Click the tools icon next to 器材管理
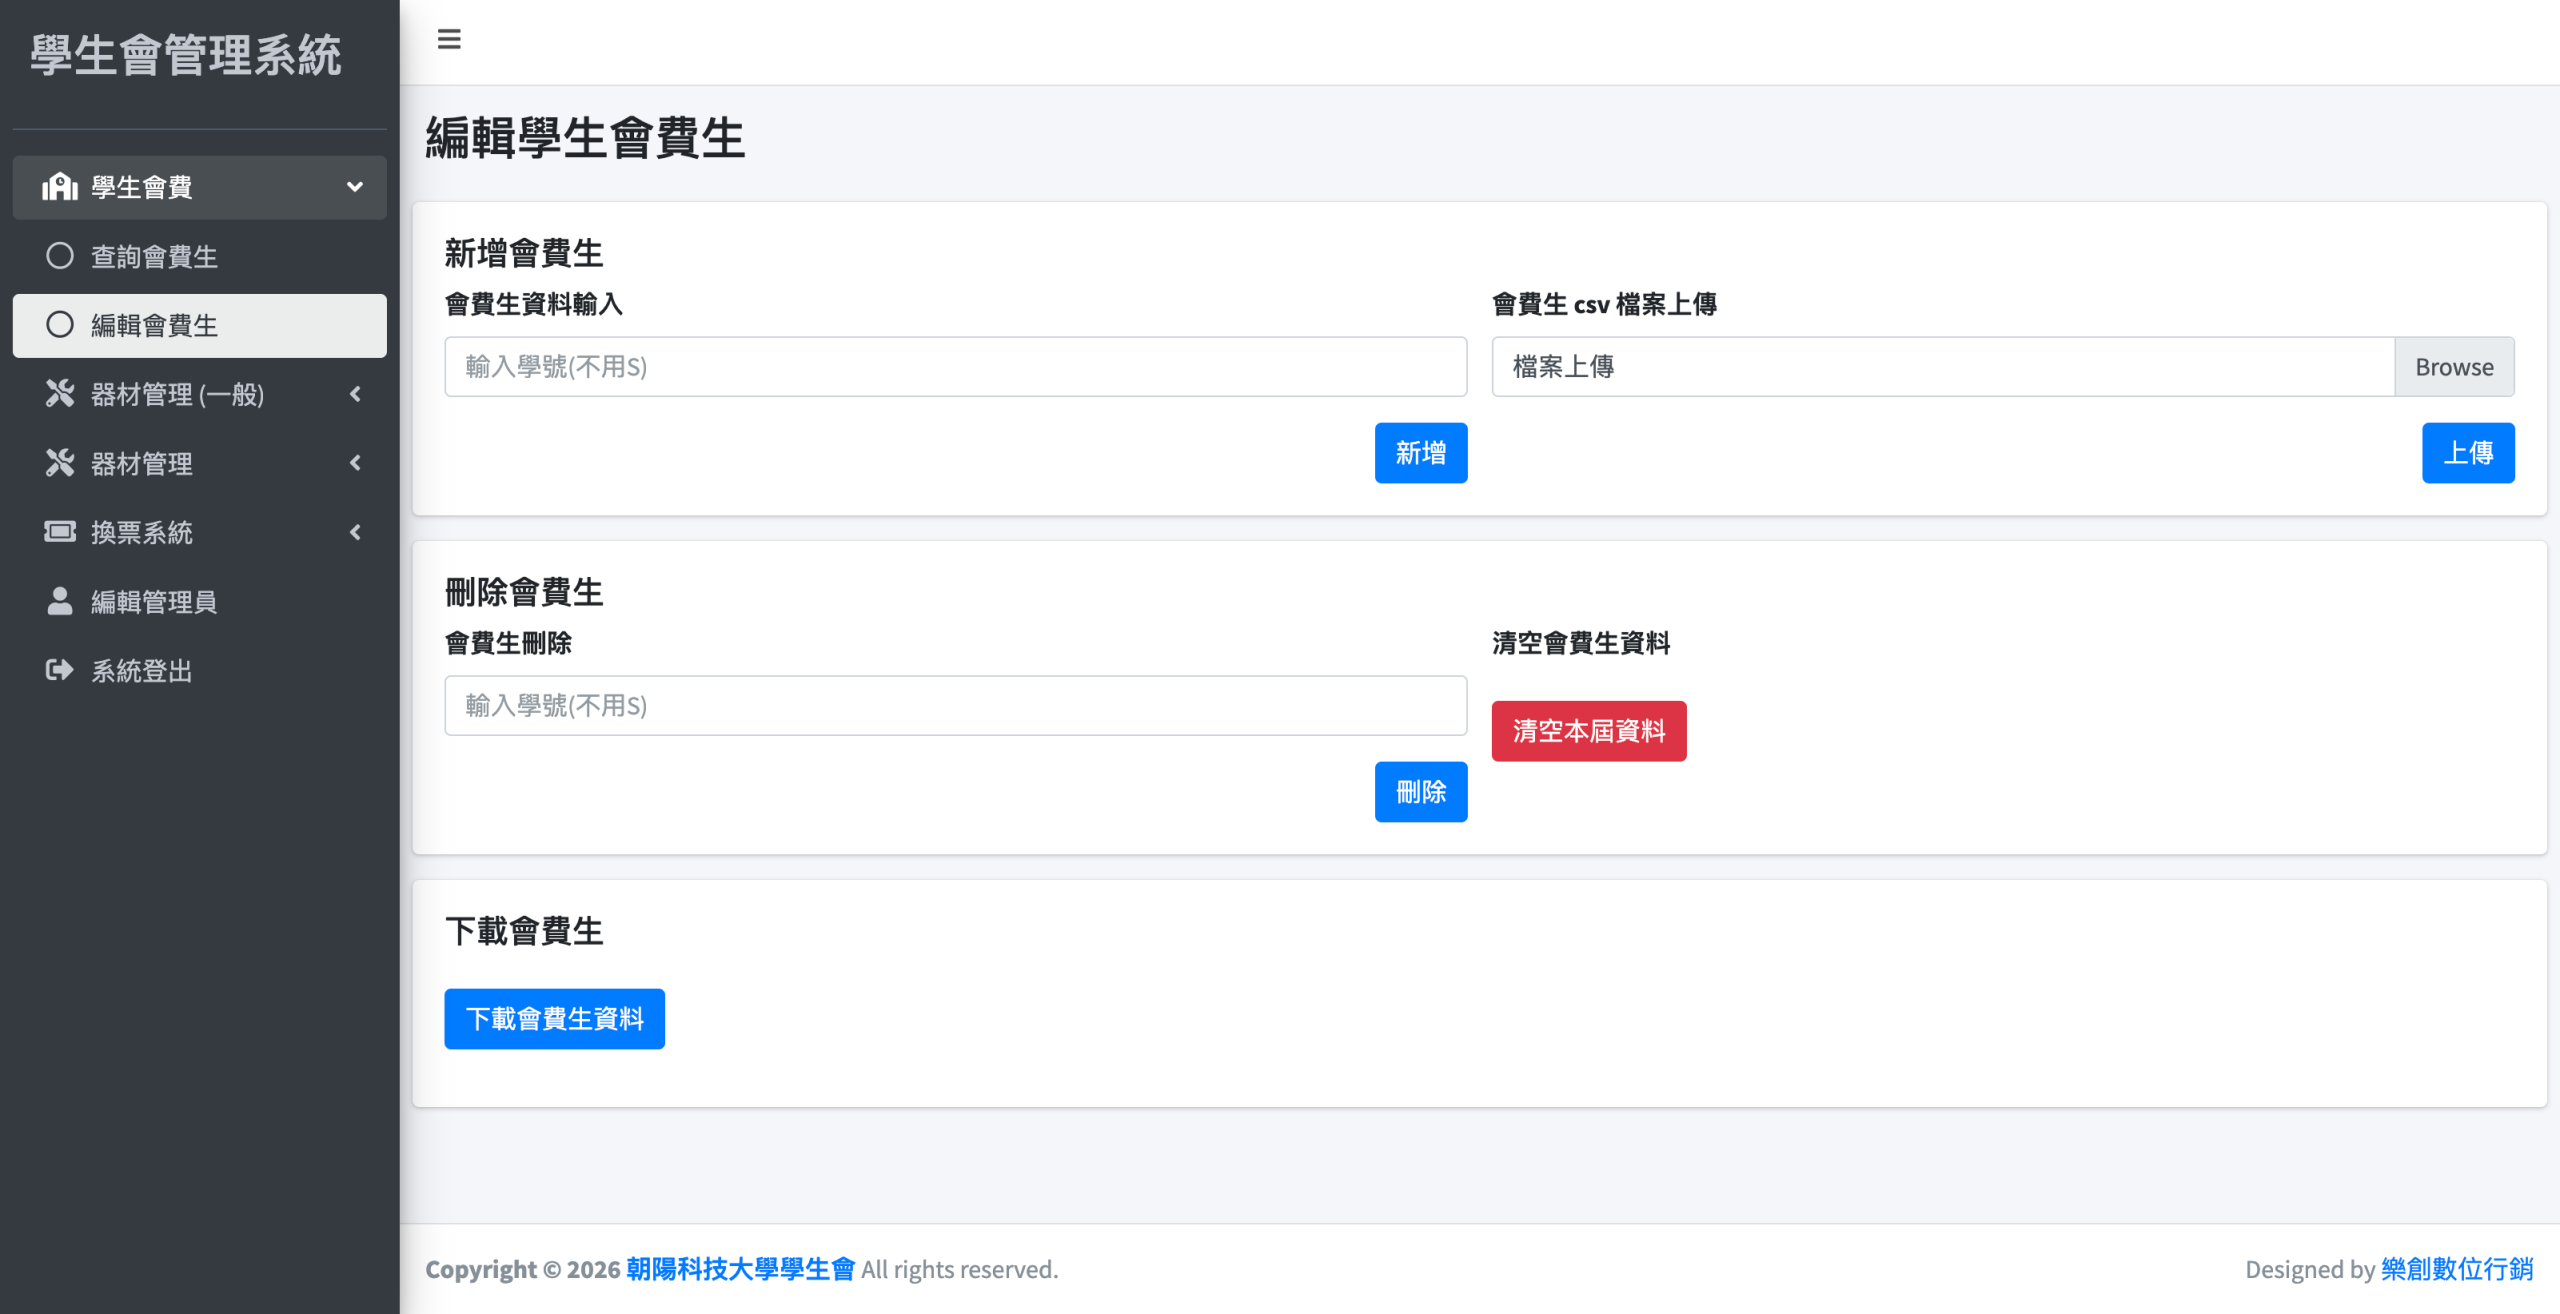 [60, 463]
